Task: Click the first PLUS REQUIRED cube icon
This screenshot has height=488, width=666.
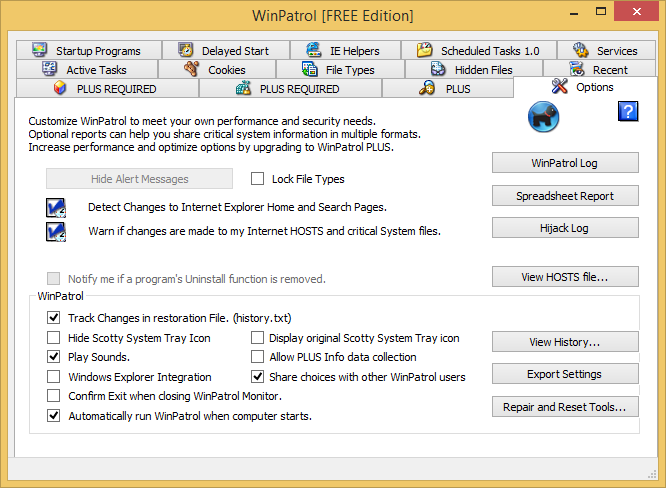Action: tap(60, 88)
